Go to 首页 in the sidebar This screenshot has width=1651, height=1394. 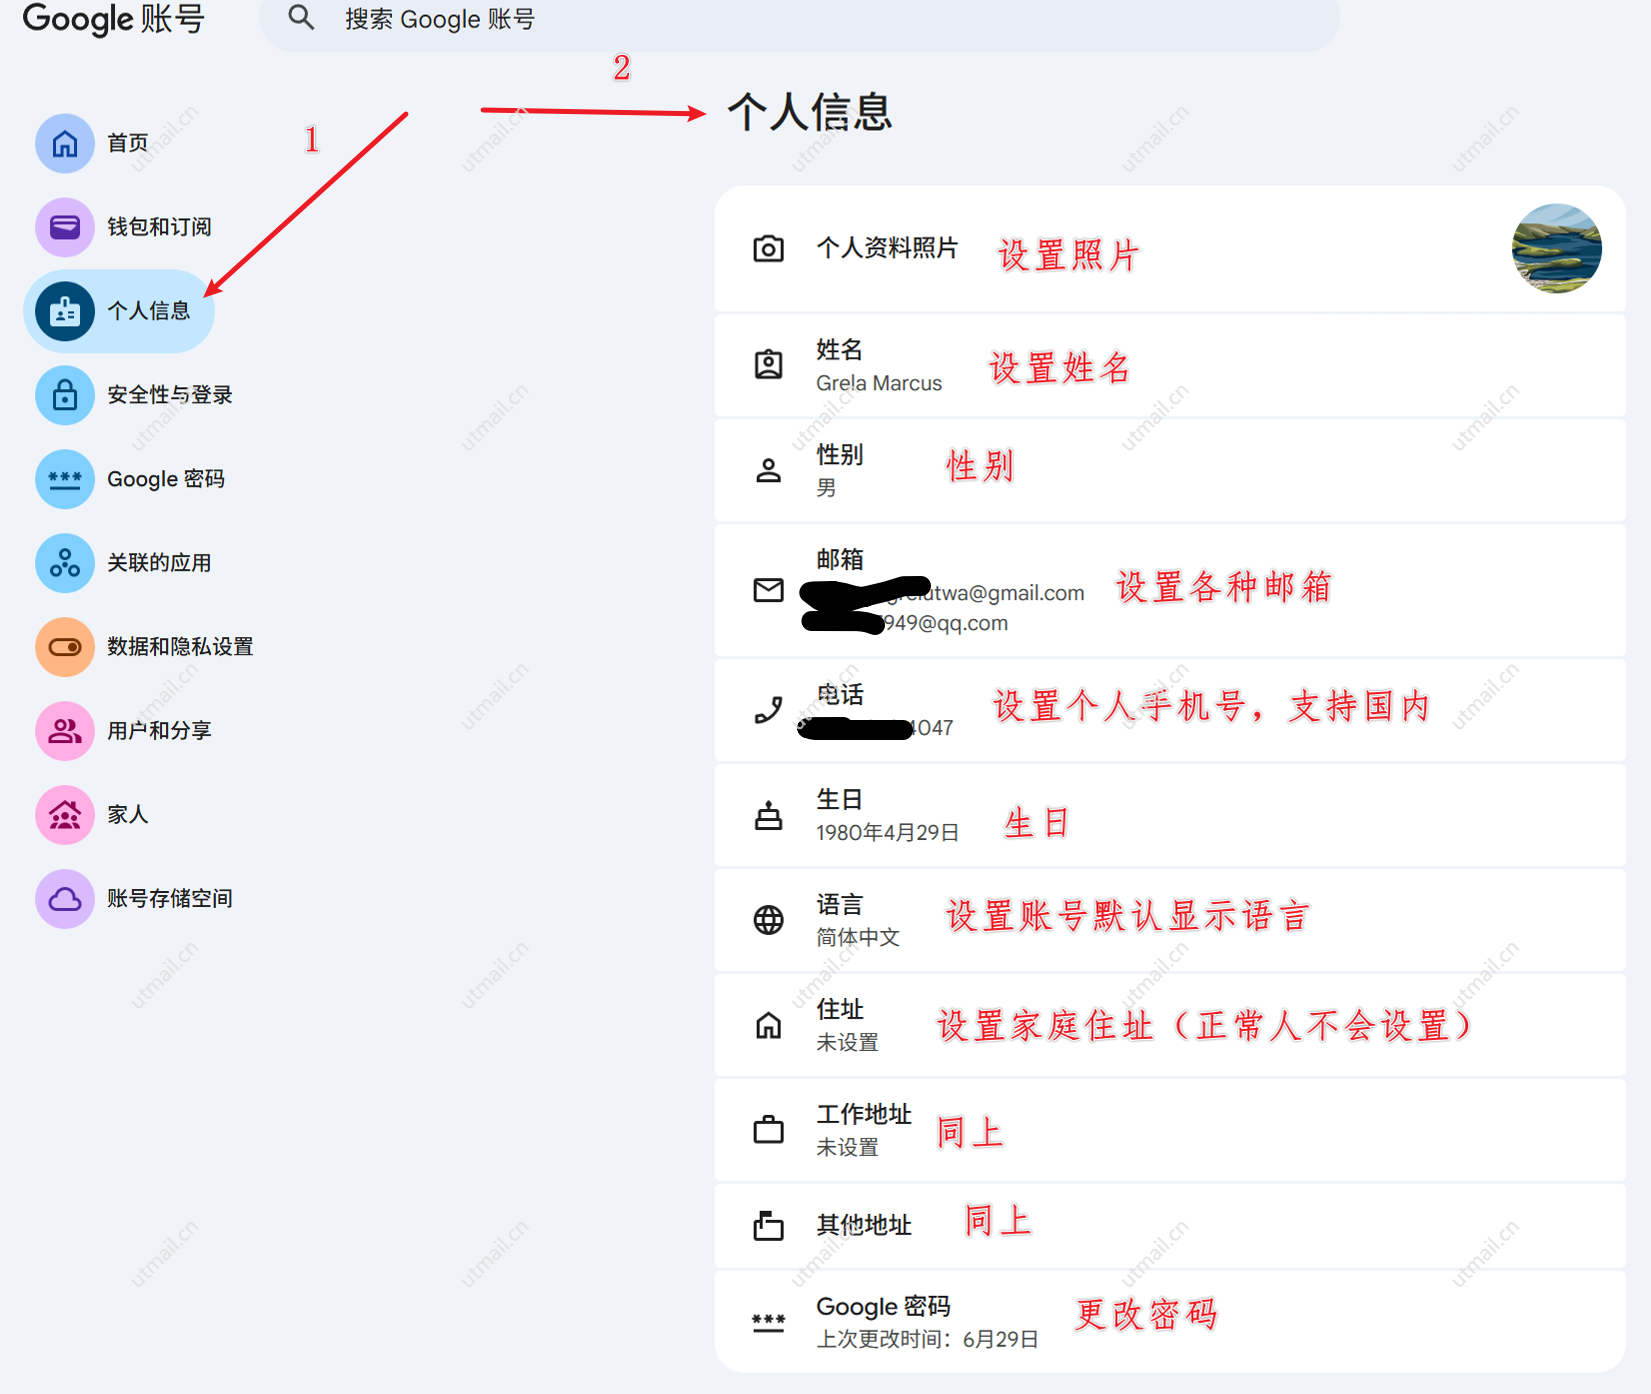click(x=128, y=143)
